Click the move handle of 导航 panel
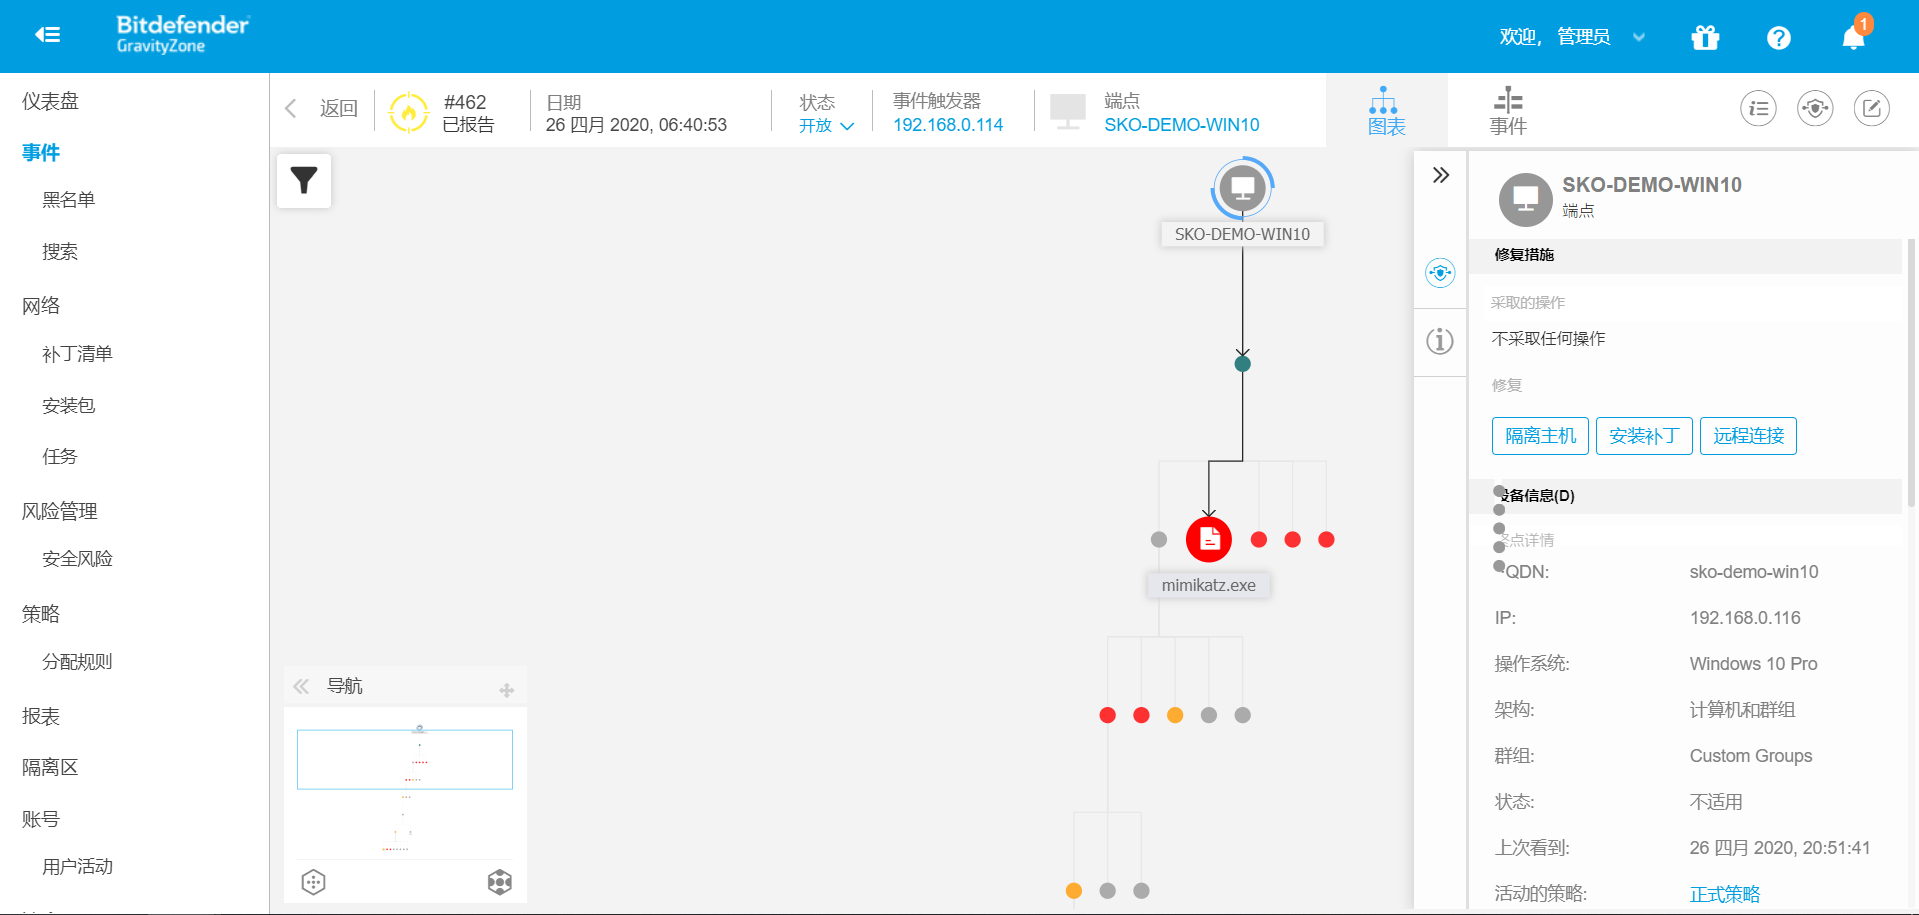Image resolution: width=1919 pixels, height=915 pixels. point(507,690)
